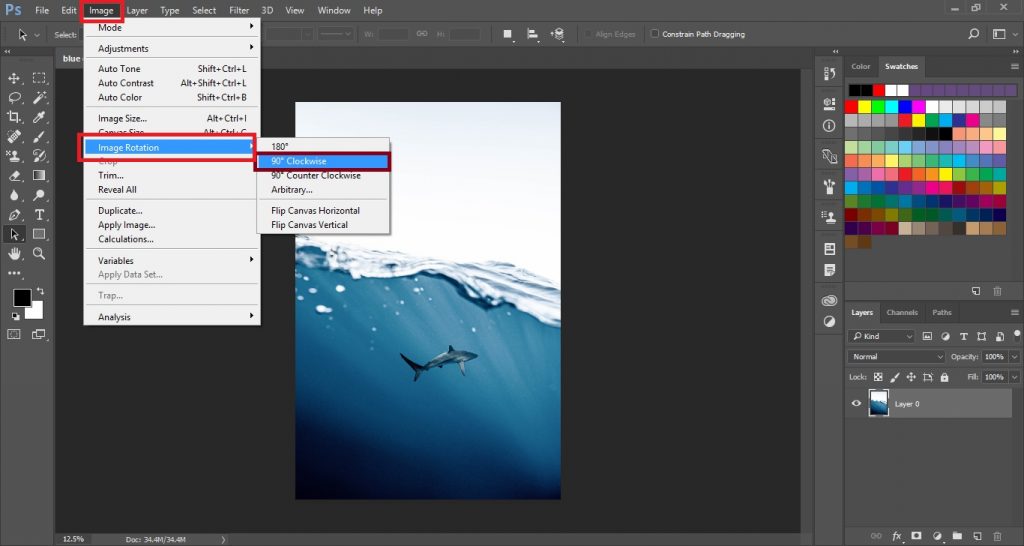Delete layer using Layers panel trash

pyautogui.click(x=997, y=536)
